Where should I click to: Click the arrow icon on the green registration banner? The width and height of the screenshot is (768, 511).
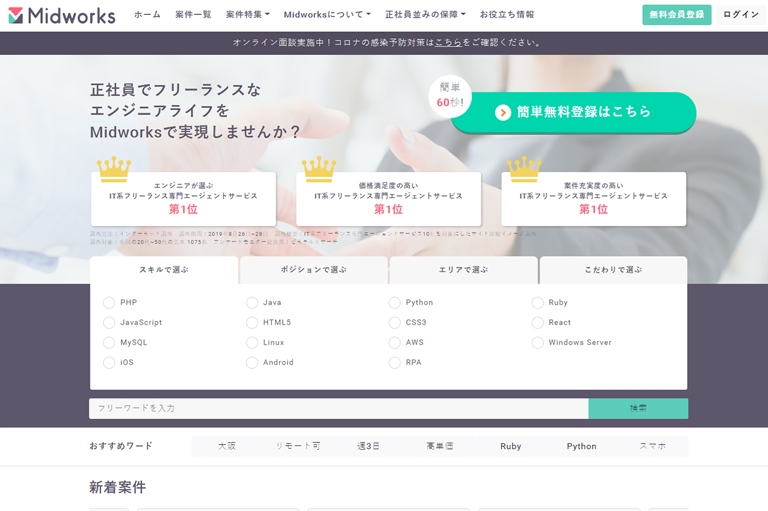tap(503, 112)
